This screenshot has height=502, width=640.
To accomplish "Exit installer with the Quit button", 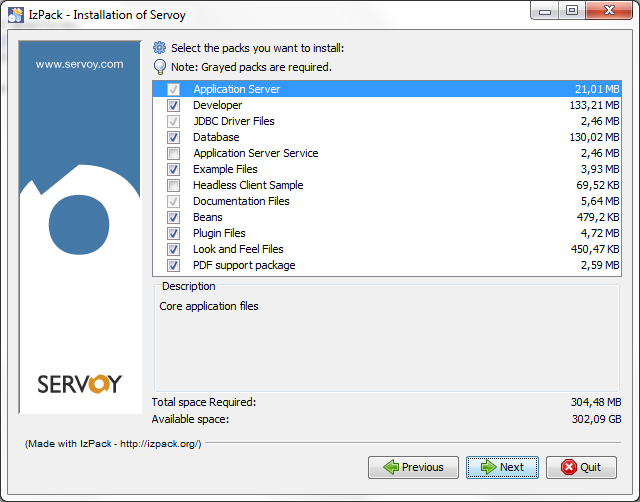I will [581, 467].
